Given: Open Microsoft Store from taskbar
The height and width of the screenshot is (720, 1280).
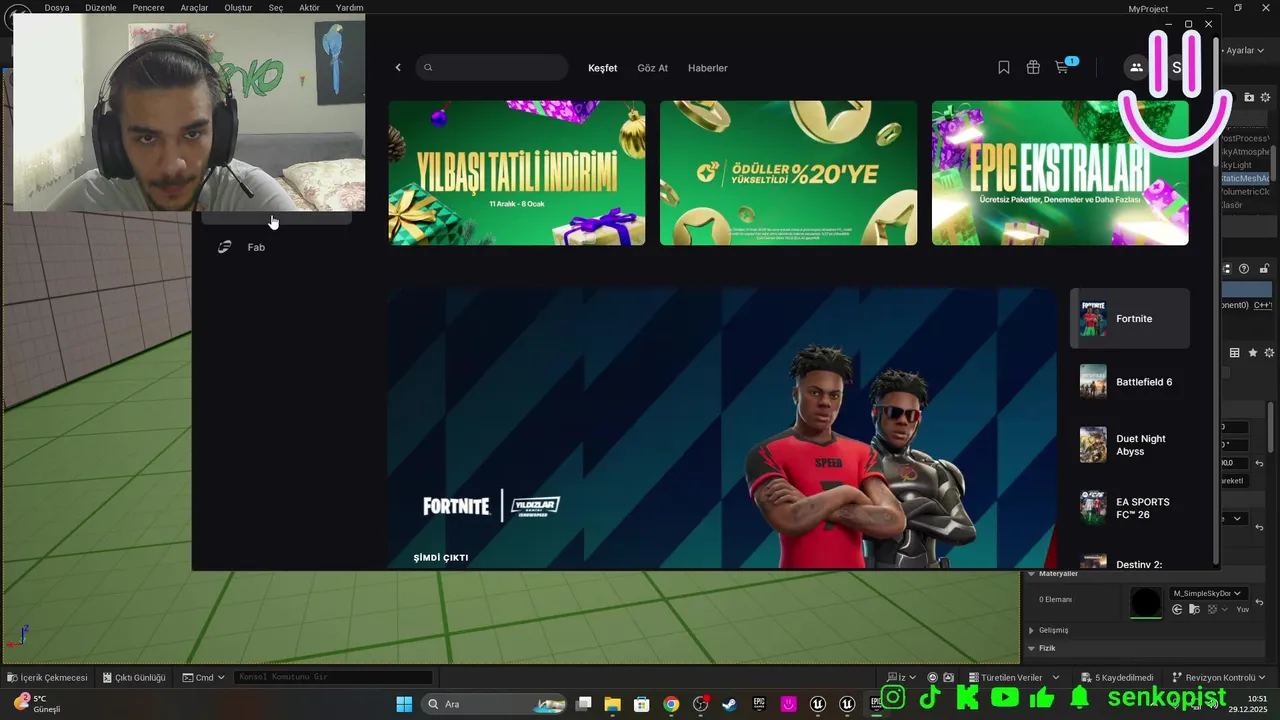Looking at the screenshot, I should tap(642, 704).
